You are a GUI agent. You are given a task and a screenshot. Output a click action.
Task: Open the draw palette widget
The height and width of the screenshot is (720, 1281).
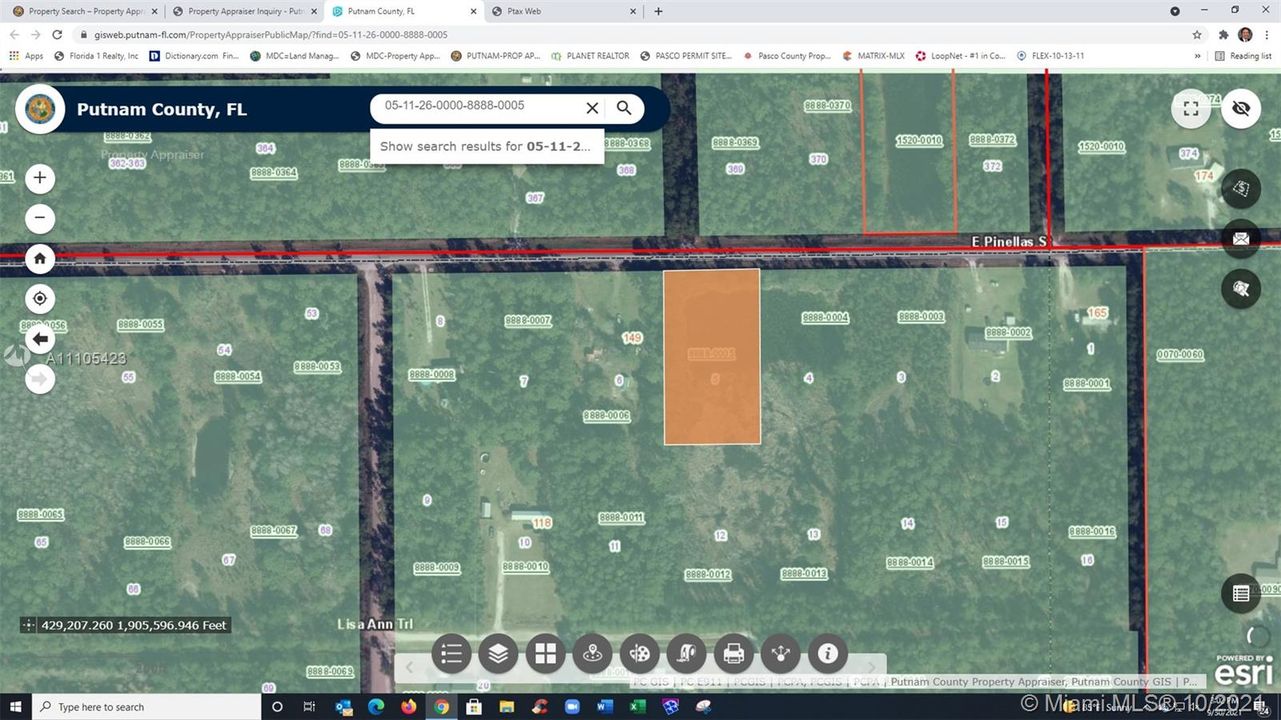(639, 654)
